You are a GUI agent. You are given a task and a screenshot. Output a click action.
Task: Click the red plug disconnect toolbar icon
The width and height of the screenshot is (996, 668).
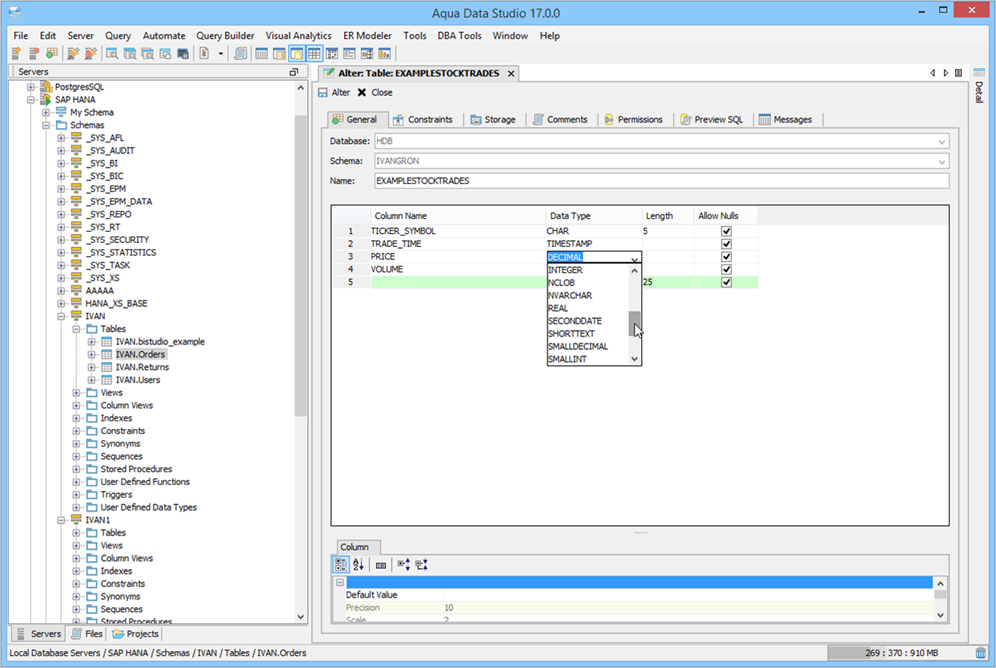pos(91,54)
